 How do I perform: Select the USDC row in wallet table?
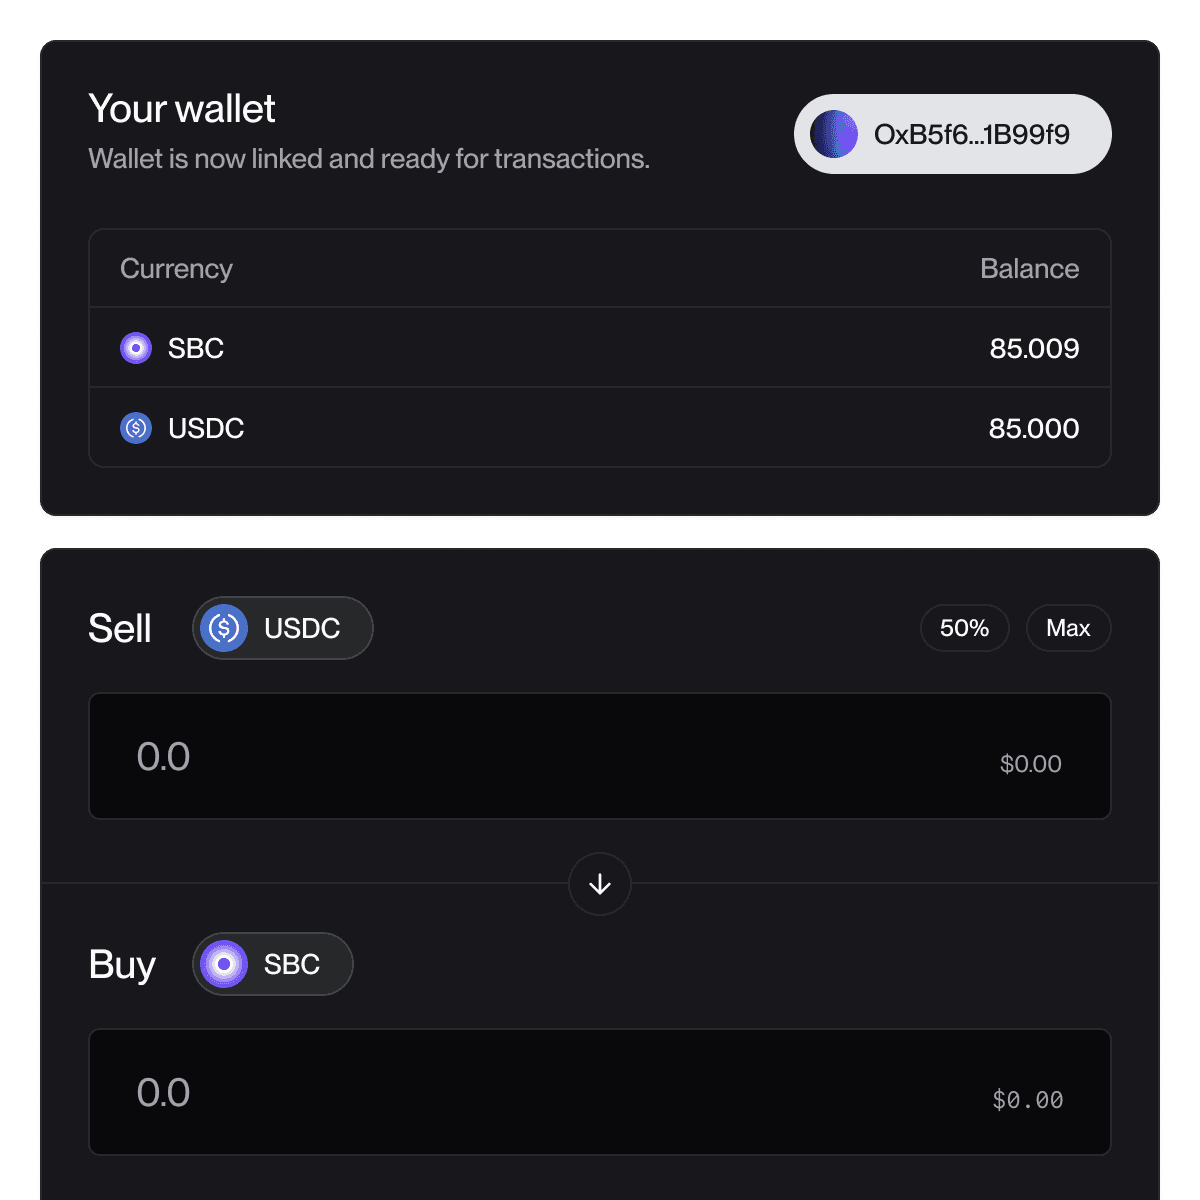(x=600, y=428)
